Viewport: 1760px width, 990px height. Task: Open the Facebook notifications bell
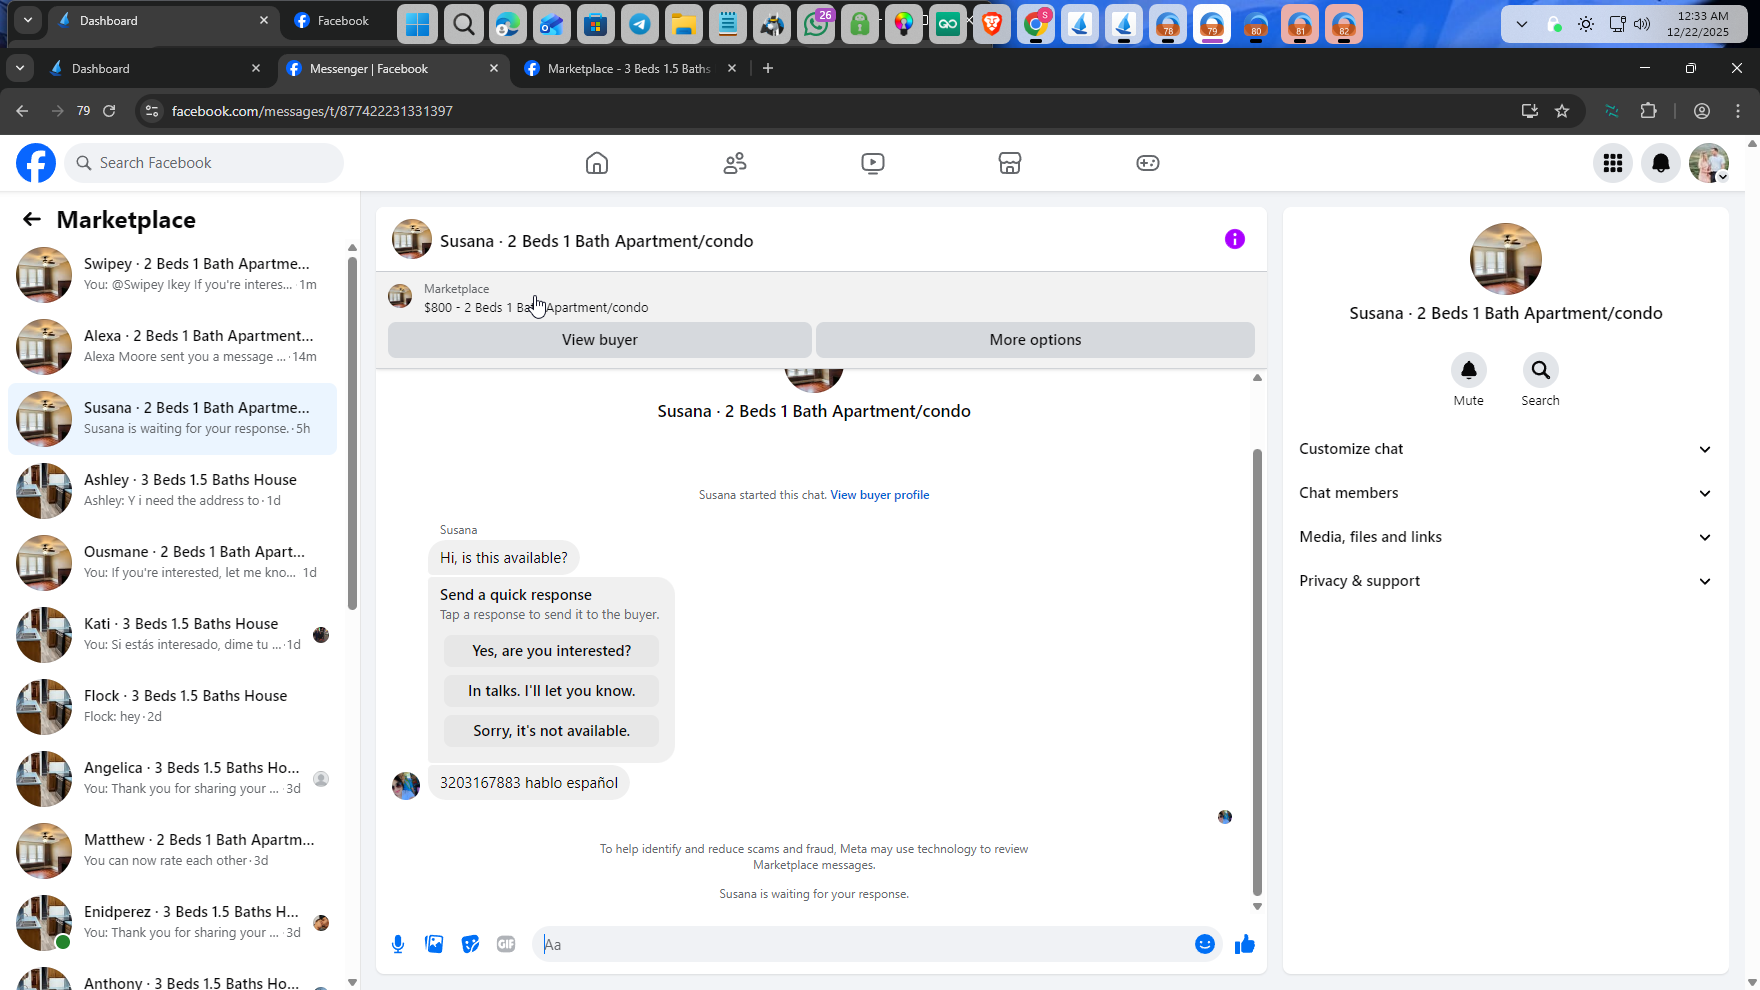(x=1661, y=163)
